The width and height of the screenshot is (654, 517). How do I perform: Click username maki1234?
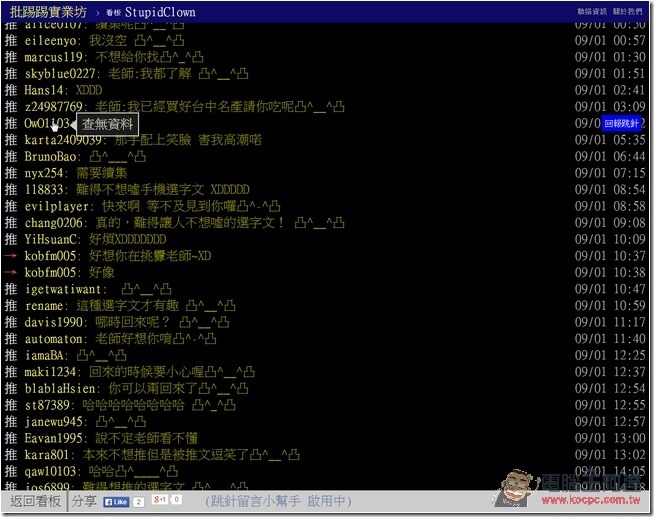(x=50, y=372)
